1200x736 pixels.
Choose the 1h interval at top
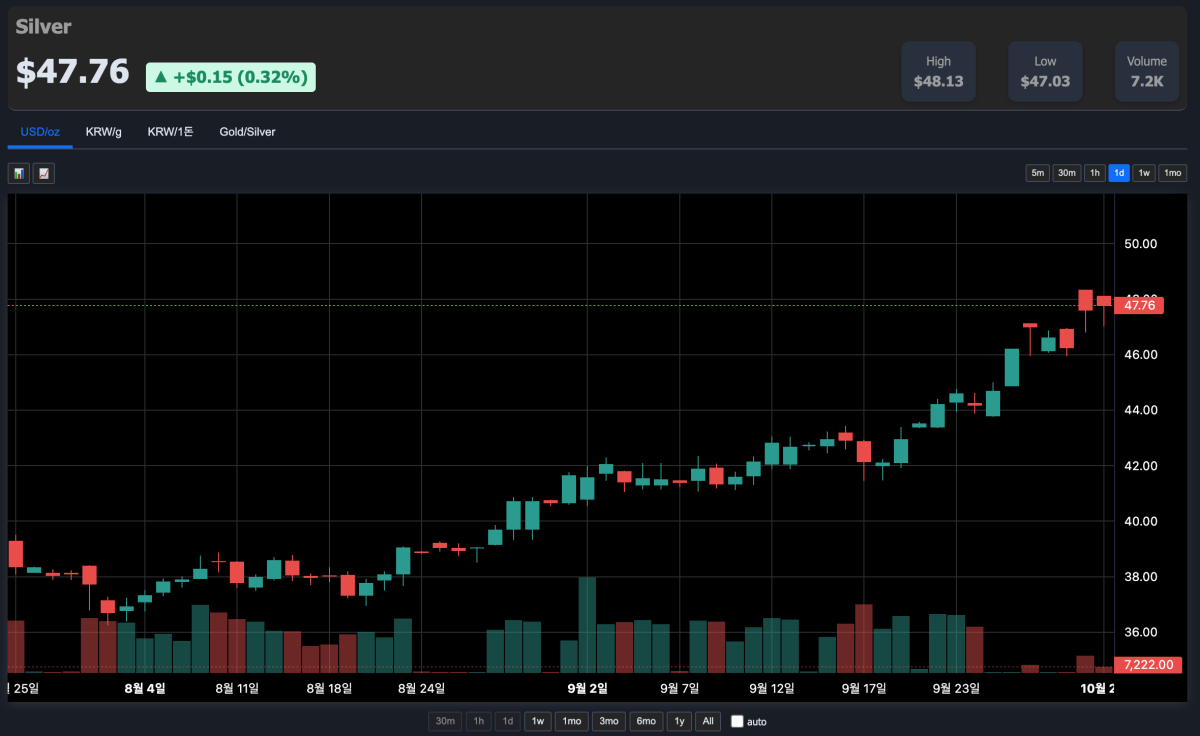pos(1095,173)
